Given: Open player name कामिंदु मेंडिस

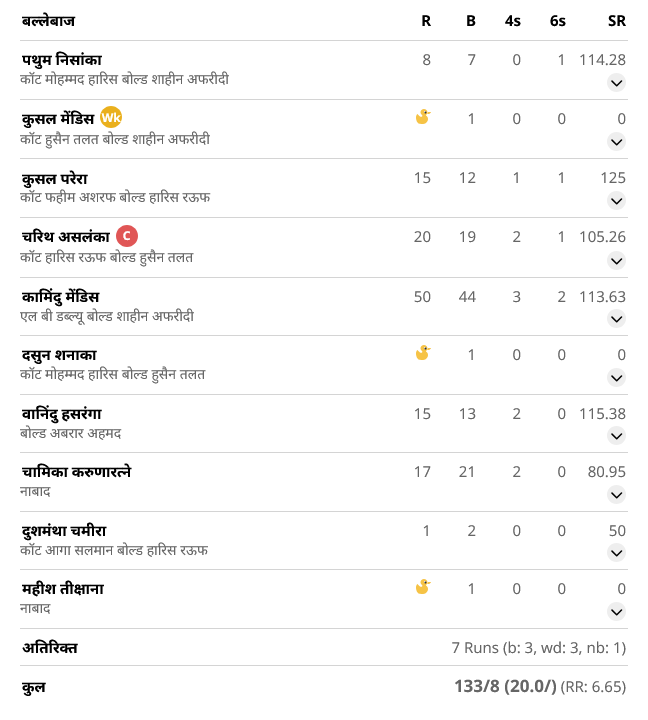Looking at the screenshot, I should pos(60,297).
